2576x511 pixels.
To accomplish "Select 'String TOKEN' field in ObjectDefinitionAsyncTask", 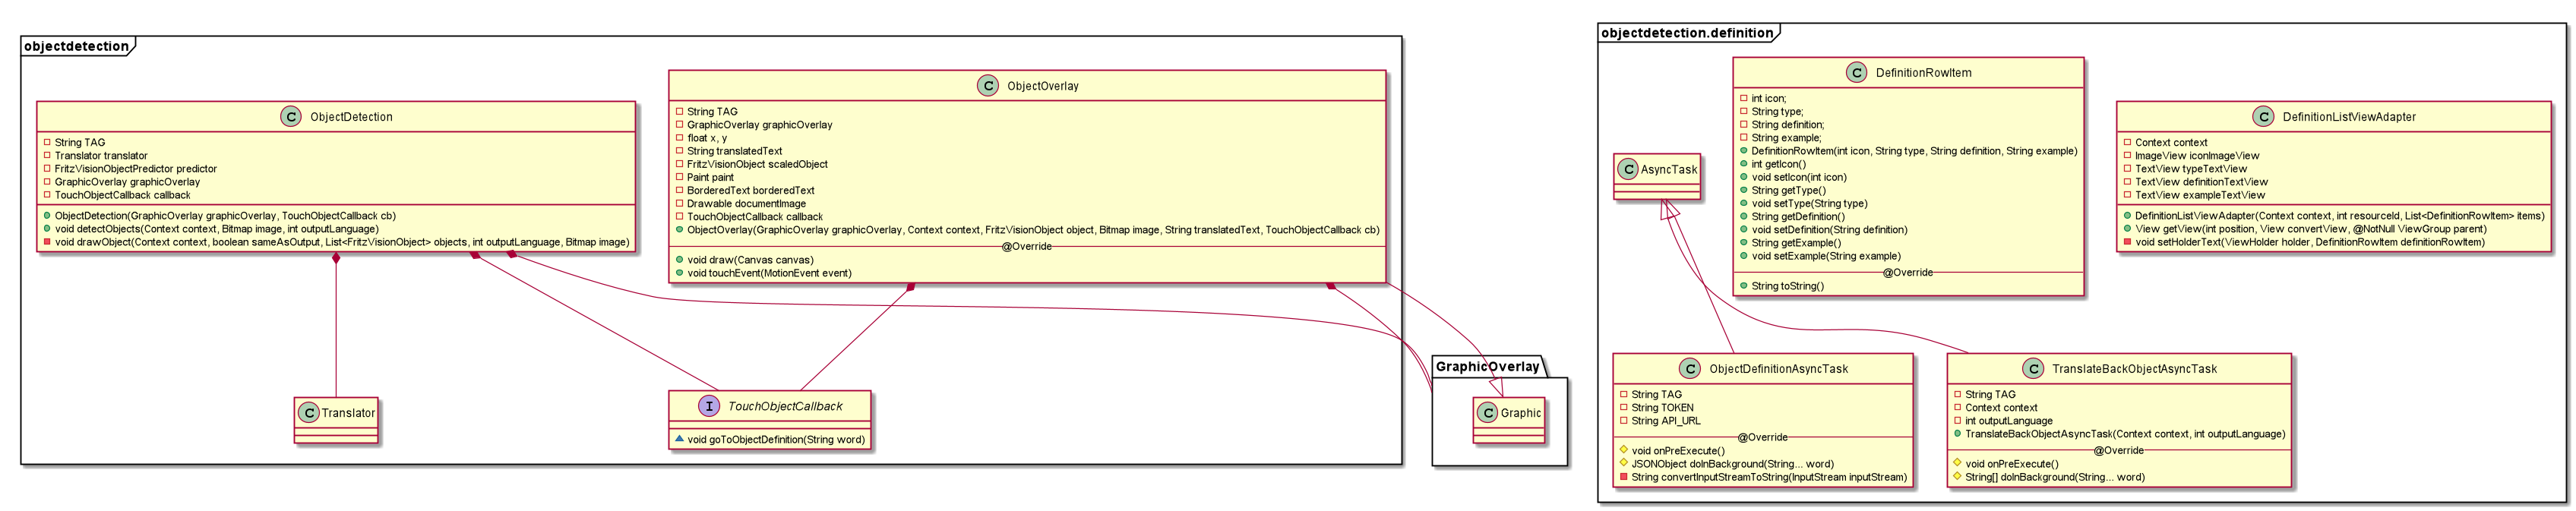I will [x=1663, y=408].
